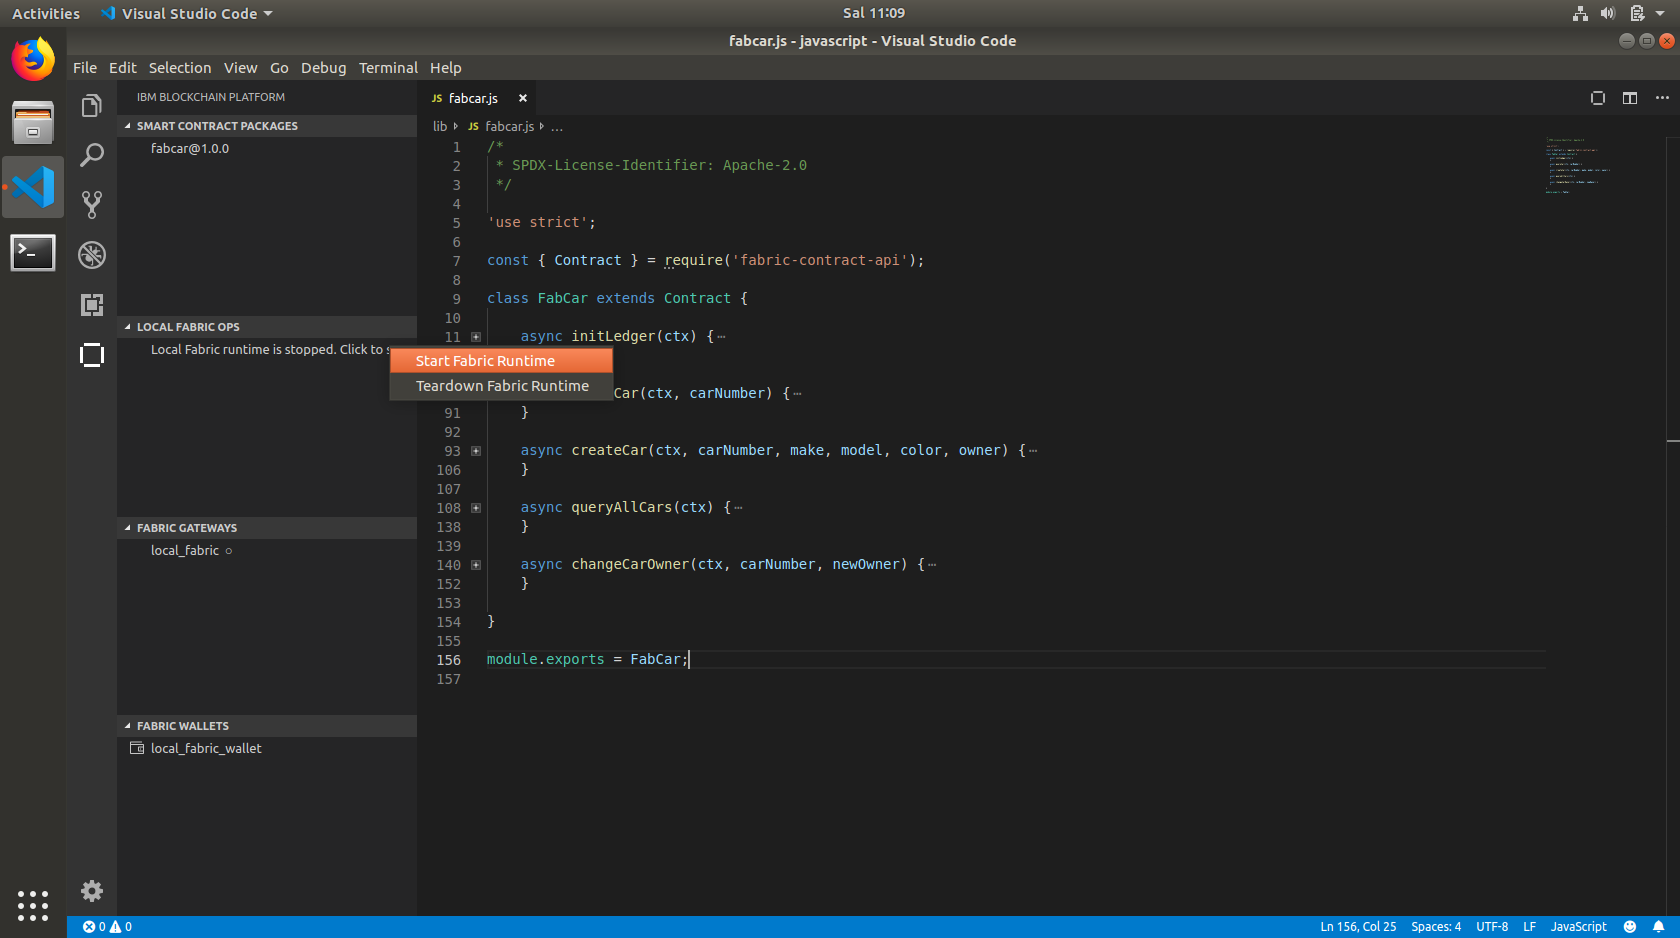Collapse the Smart Contract Packages section

pos(266,126)
